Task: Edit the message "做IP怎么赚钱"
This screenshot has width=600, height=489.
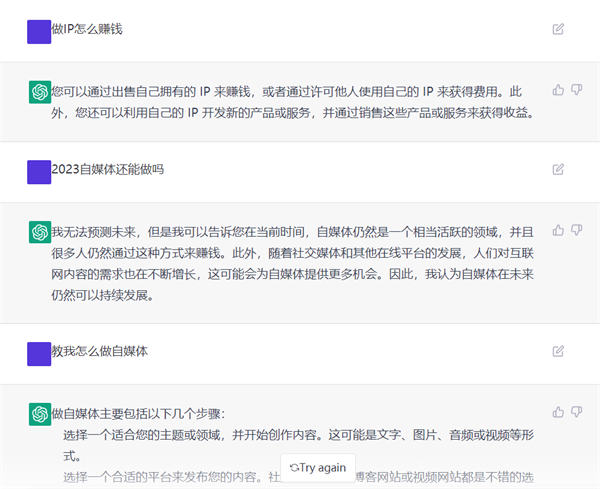Action: (x=558, y=29)
